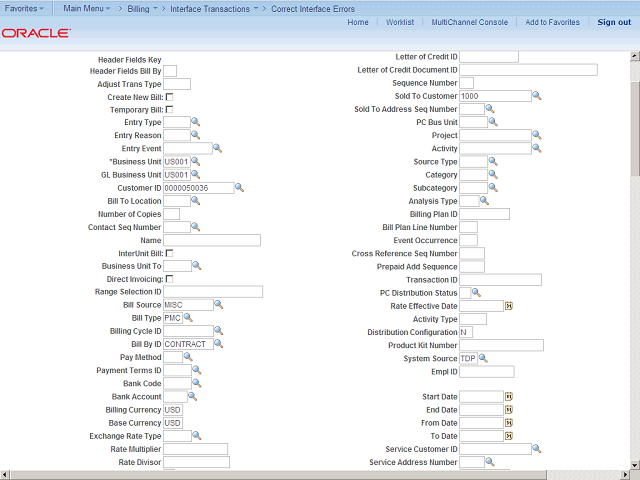The image size is (640, 480).
Task: Look up Sold To Address Seq Number
Action: [490, 109]
